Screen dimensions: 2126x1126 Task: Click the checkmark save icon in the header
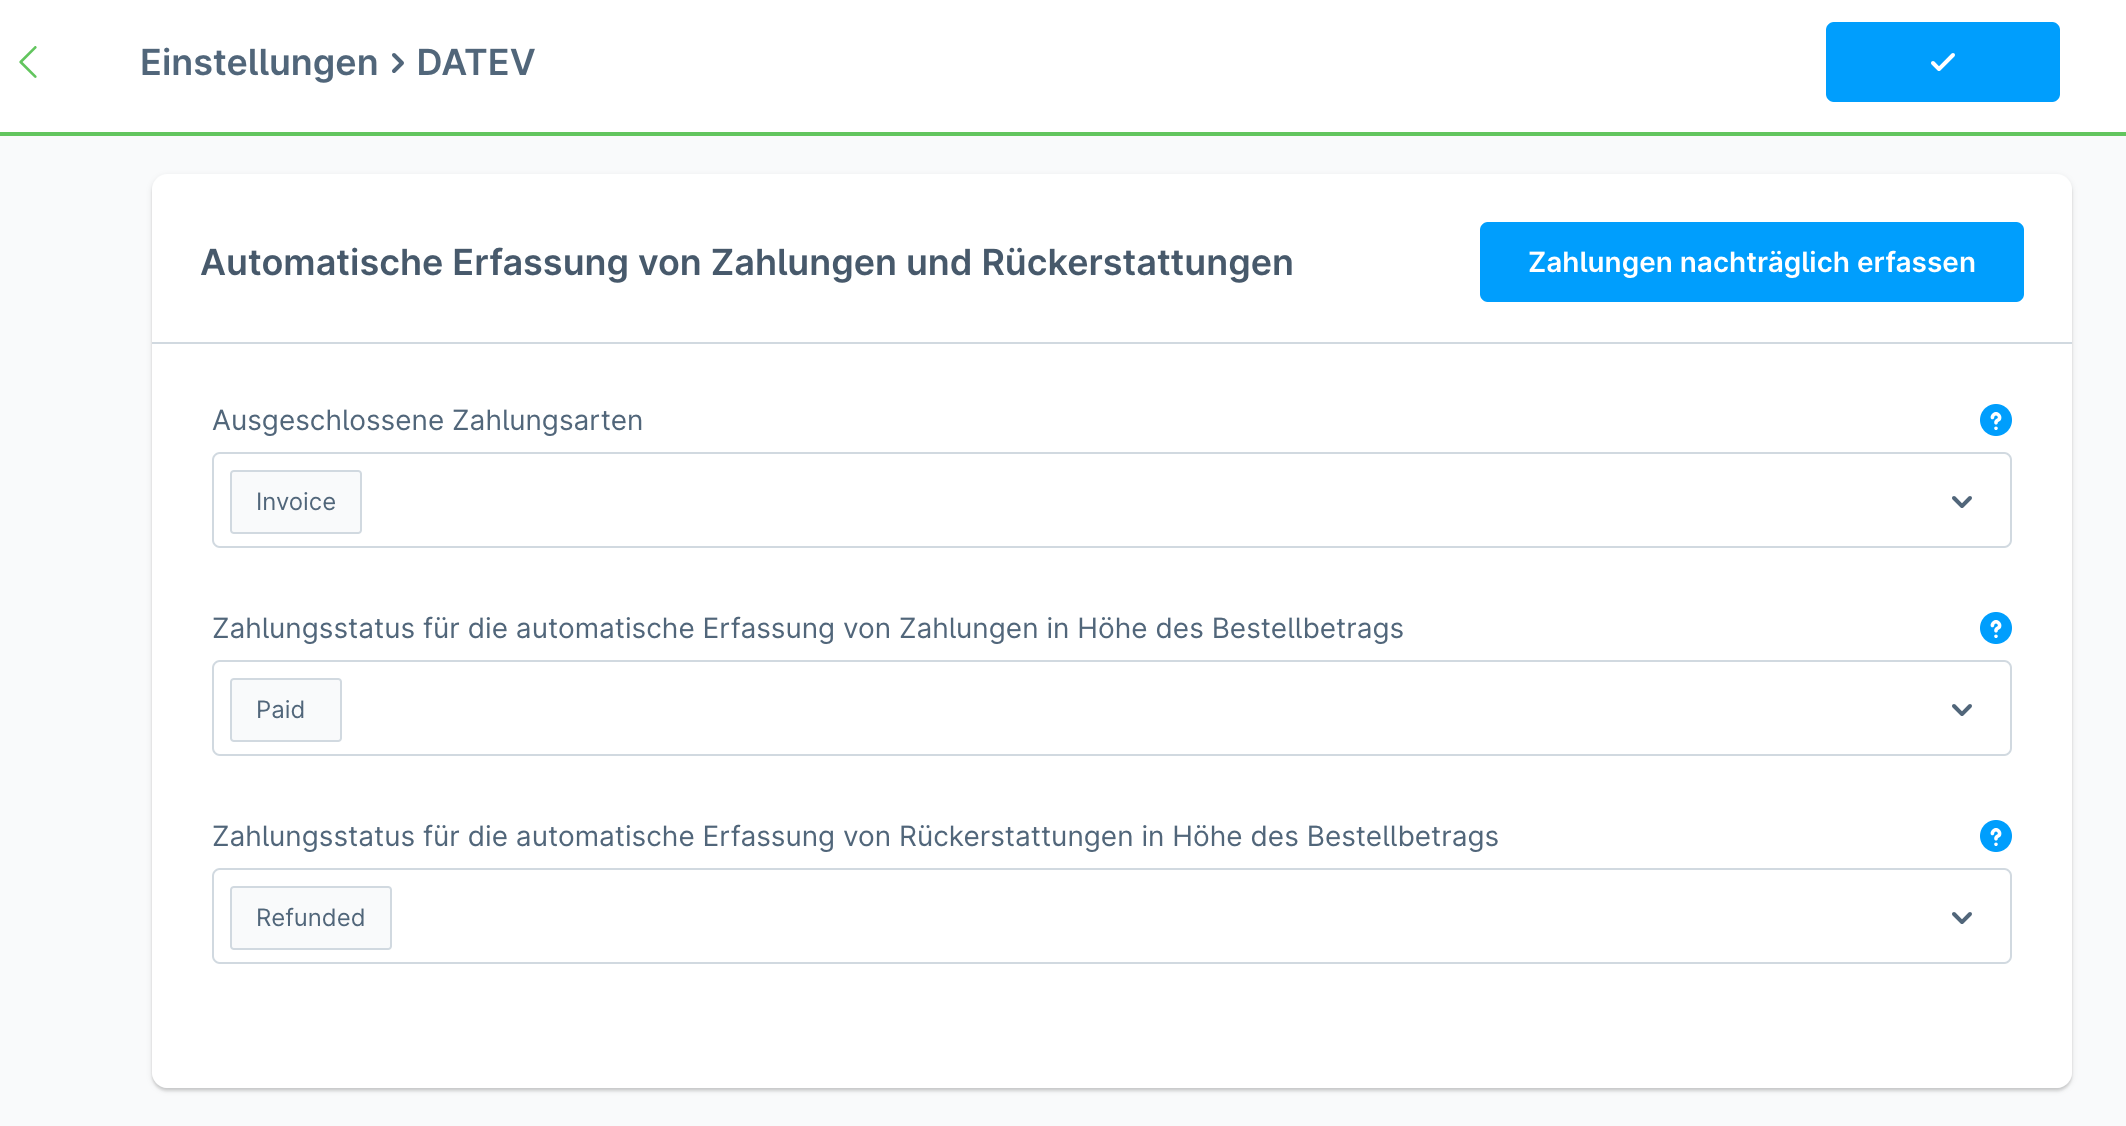click(1941, 62)
